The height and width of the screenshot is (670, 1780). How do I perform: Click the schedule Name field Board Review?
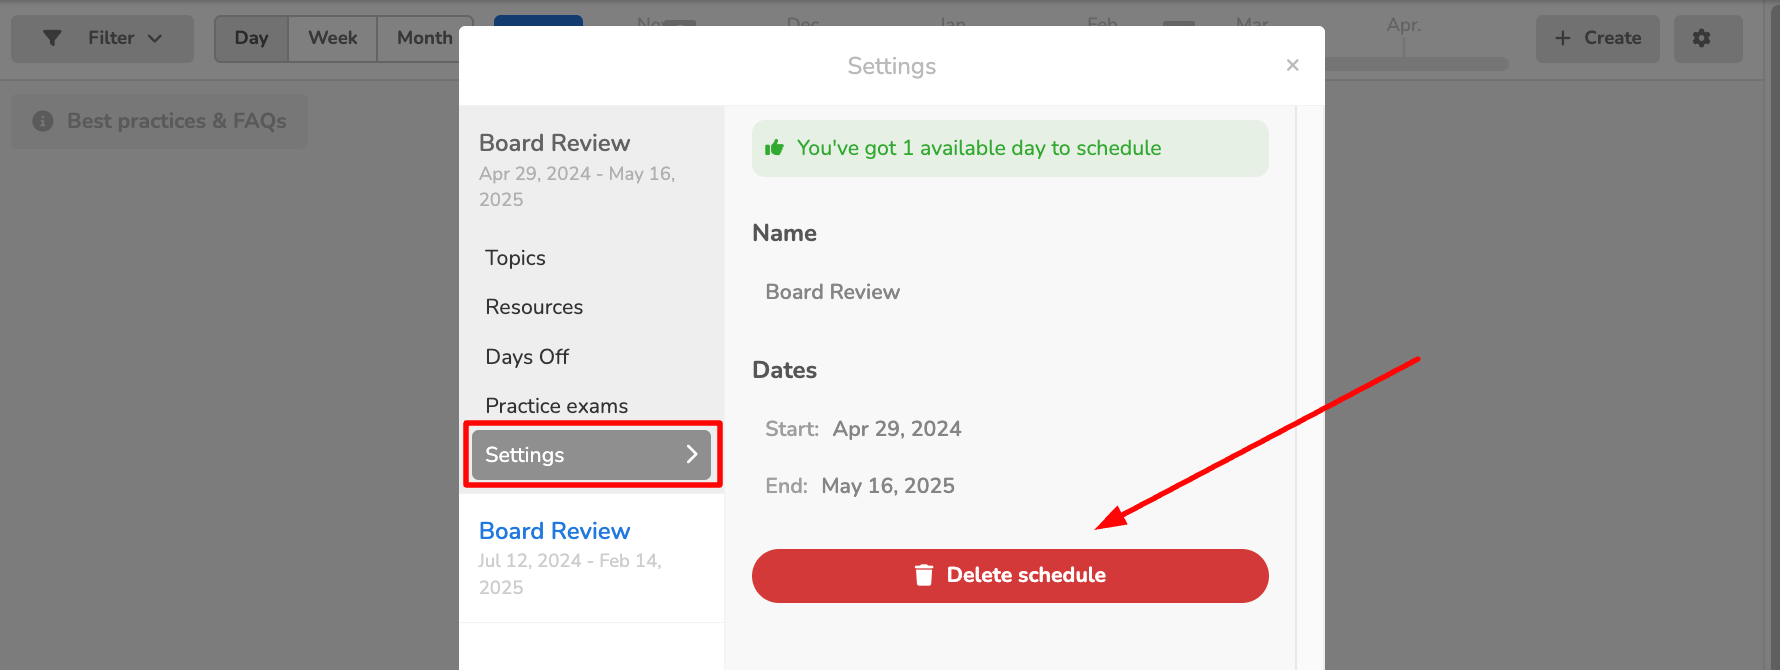832,292
